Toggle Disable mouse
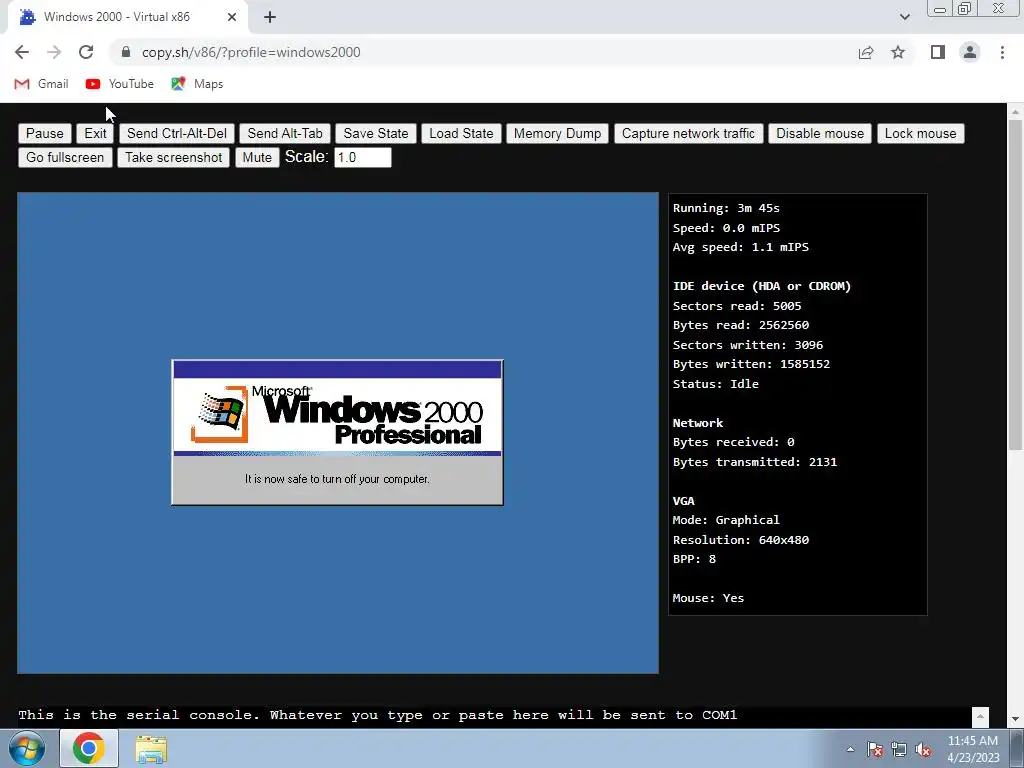The height and width of the screenshot is (768, 1024). point(820,133)
